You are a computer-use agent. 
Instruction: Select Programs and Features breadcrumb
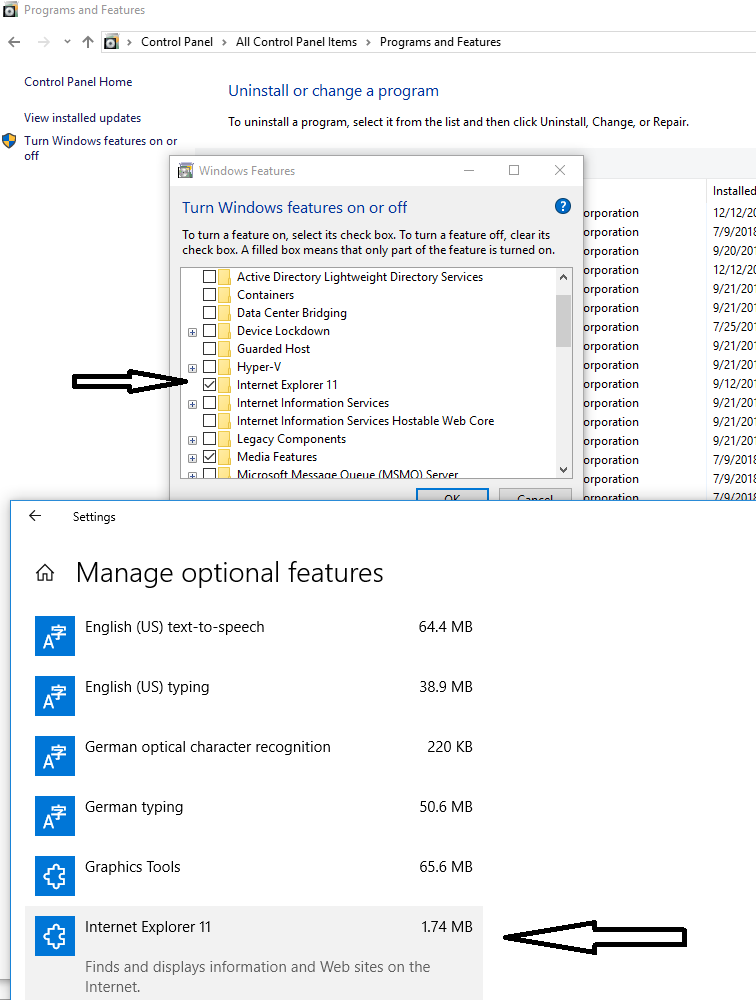point(440,42)
